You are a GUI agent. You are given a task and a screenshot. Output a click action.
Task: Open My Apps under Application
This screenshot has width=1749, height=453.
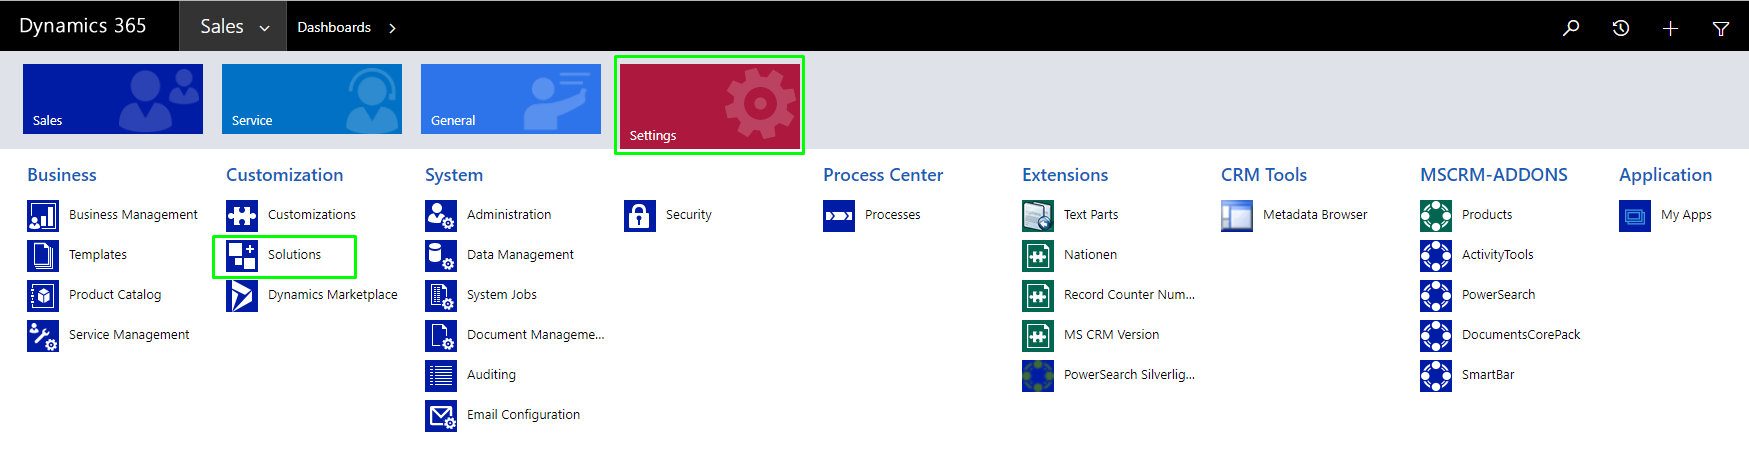point(1686,215)
